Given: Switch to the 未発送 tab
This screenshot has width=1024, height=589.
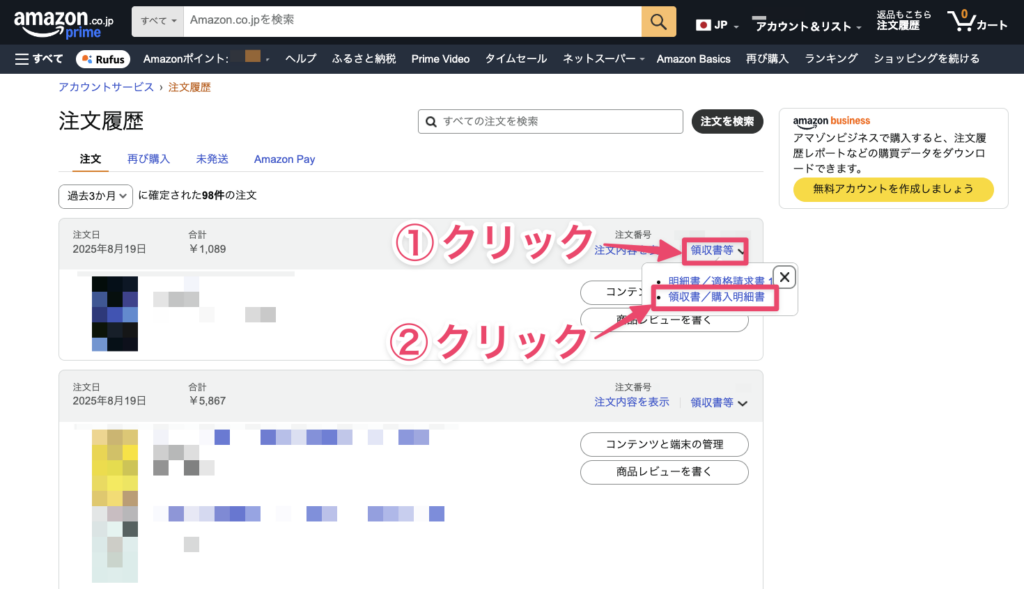Looking at the screenshot, I should pos(212,159).
